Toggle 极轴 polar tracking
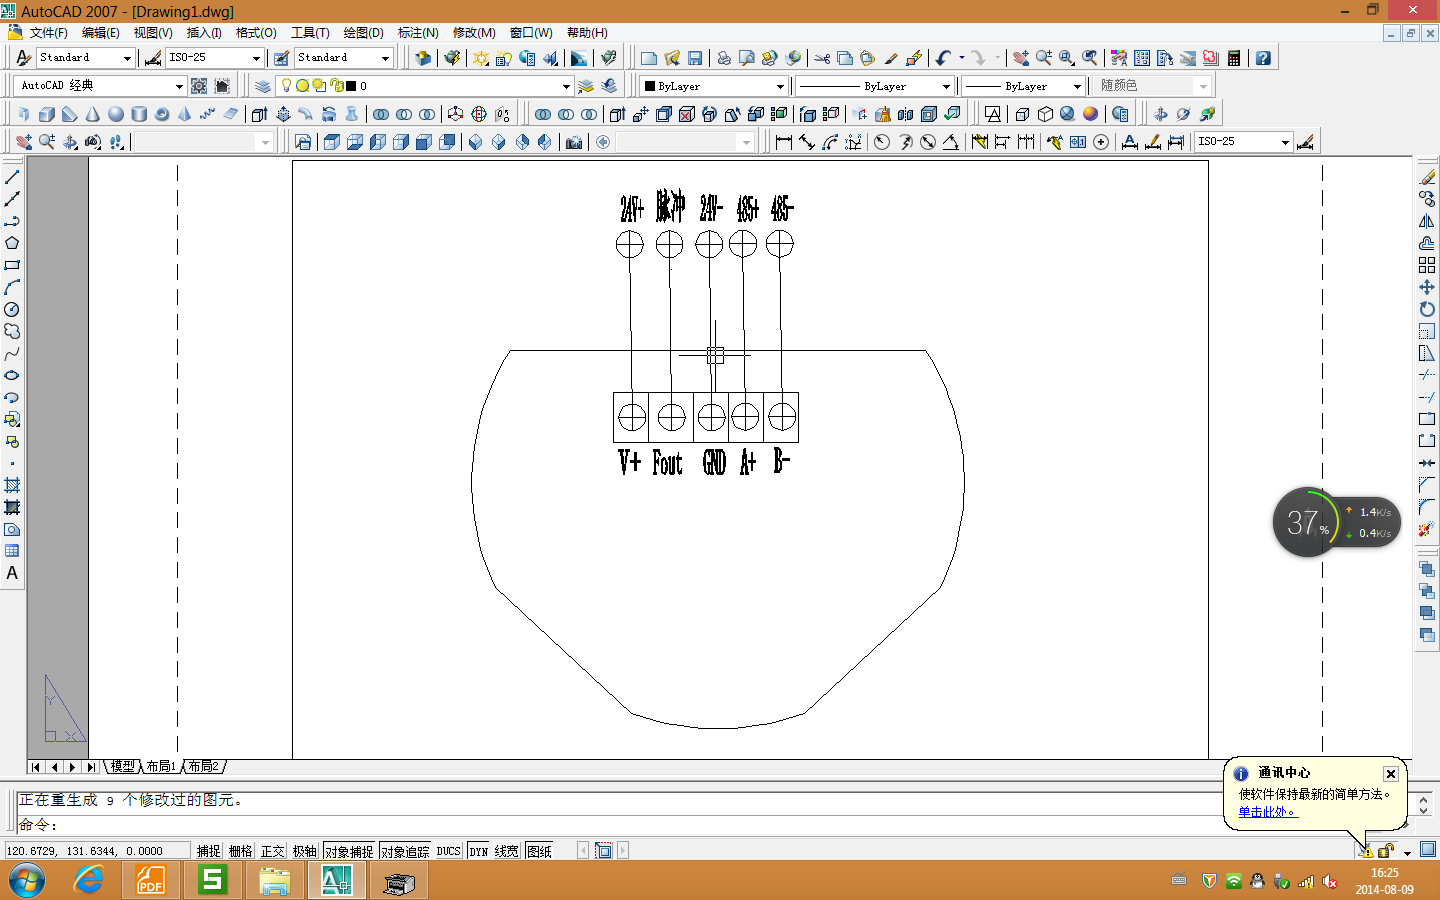This screenshot has height=900, width=1440. pyautogui.click(x=304, y=851)
